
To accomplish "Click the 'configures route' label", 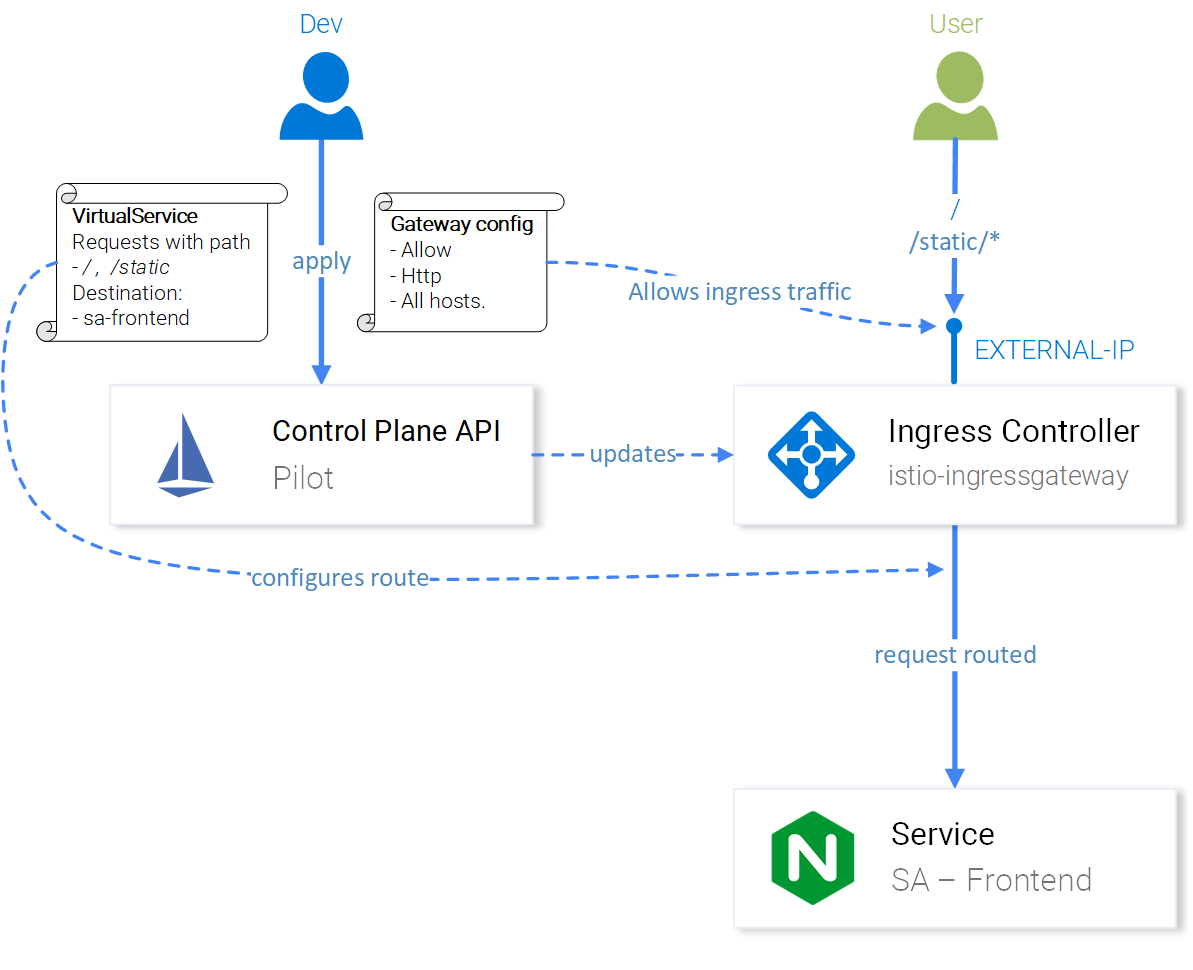I will click(x=340, y=578).
